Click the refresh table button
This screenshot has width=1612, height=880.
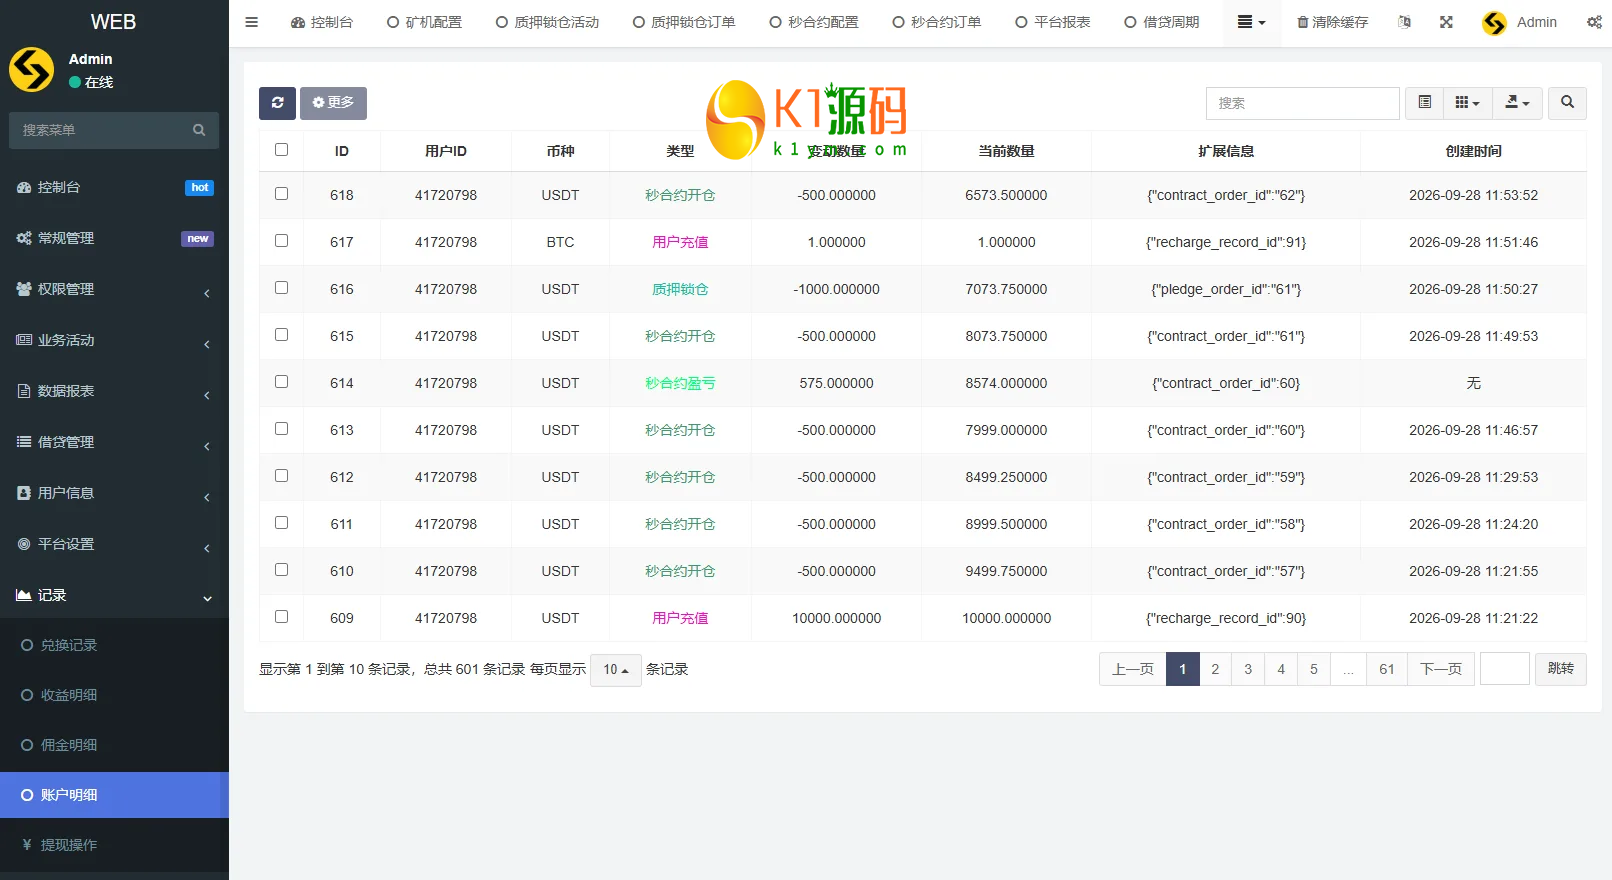pyautogui.click(x=277, y=103)
